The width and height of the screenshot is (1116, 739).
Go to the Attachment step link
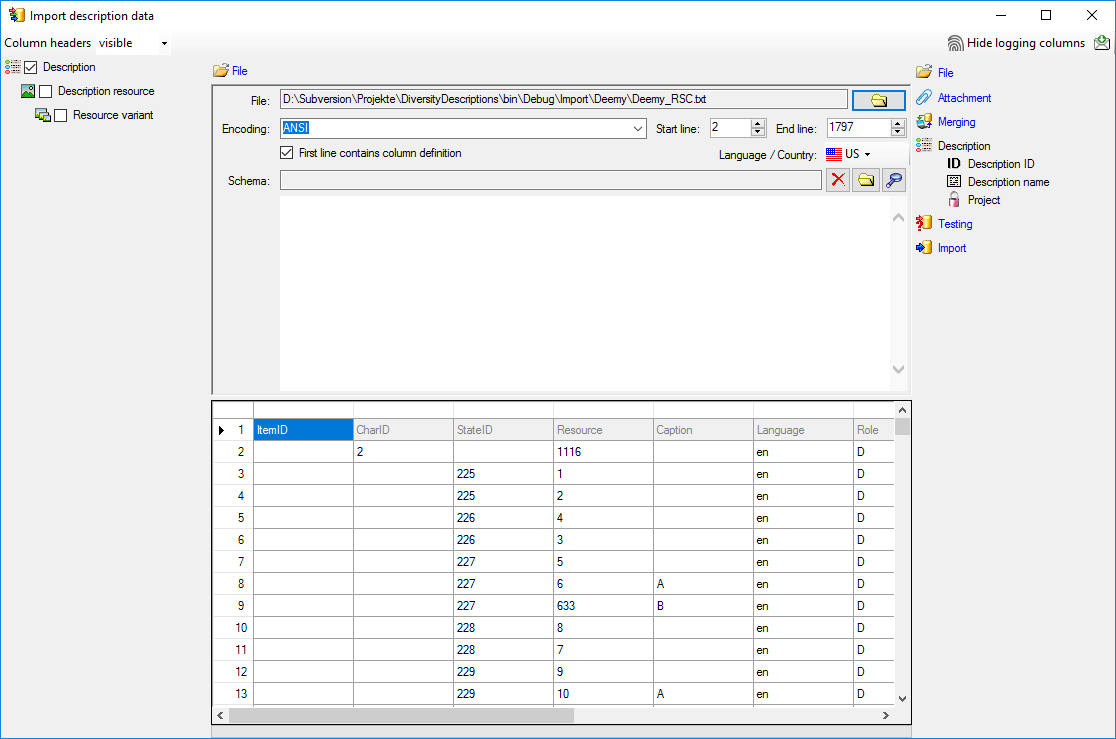click(964, 98)
